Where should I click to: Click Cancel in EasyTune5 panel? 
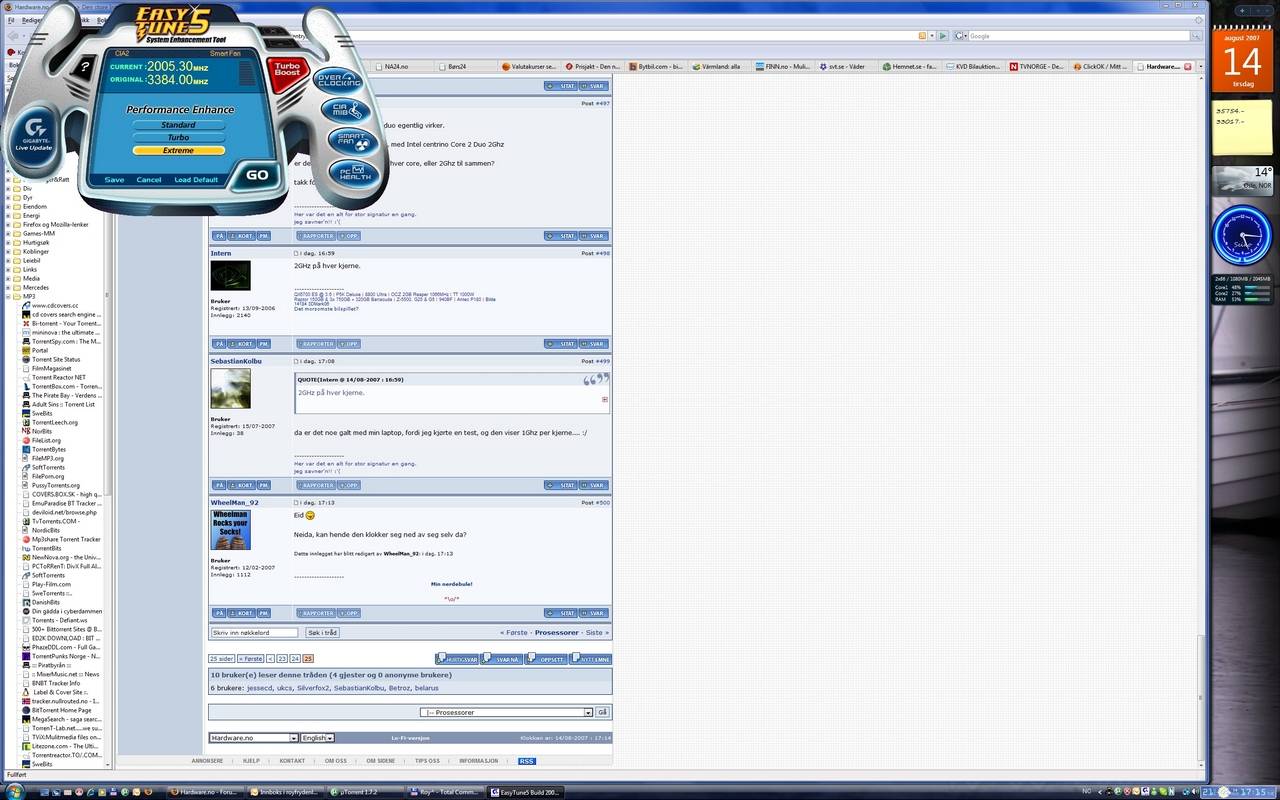click(149, 180)
